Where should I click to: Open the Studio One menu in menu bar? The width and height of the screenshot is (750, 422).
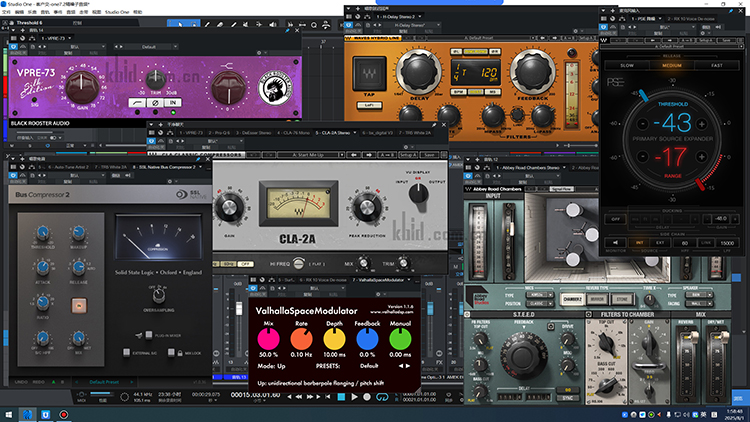click(x=117, y=11)
